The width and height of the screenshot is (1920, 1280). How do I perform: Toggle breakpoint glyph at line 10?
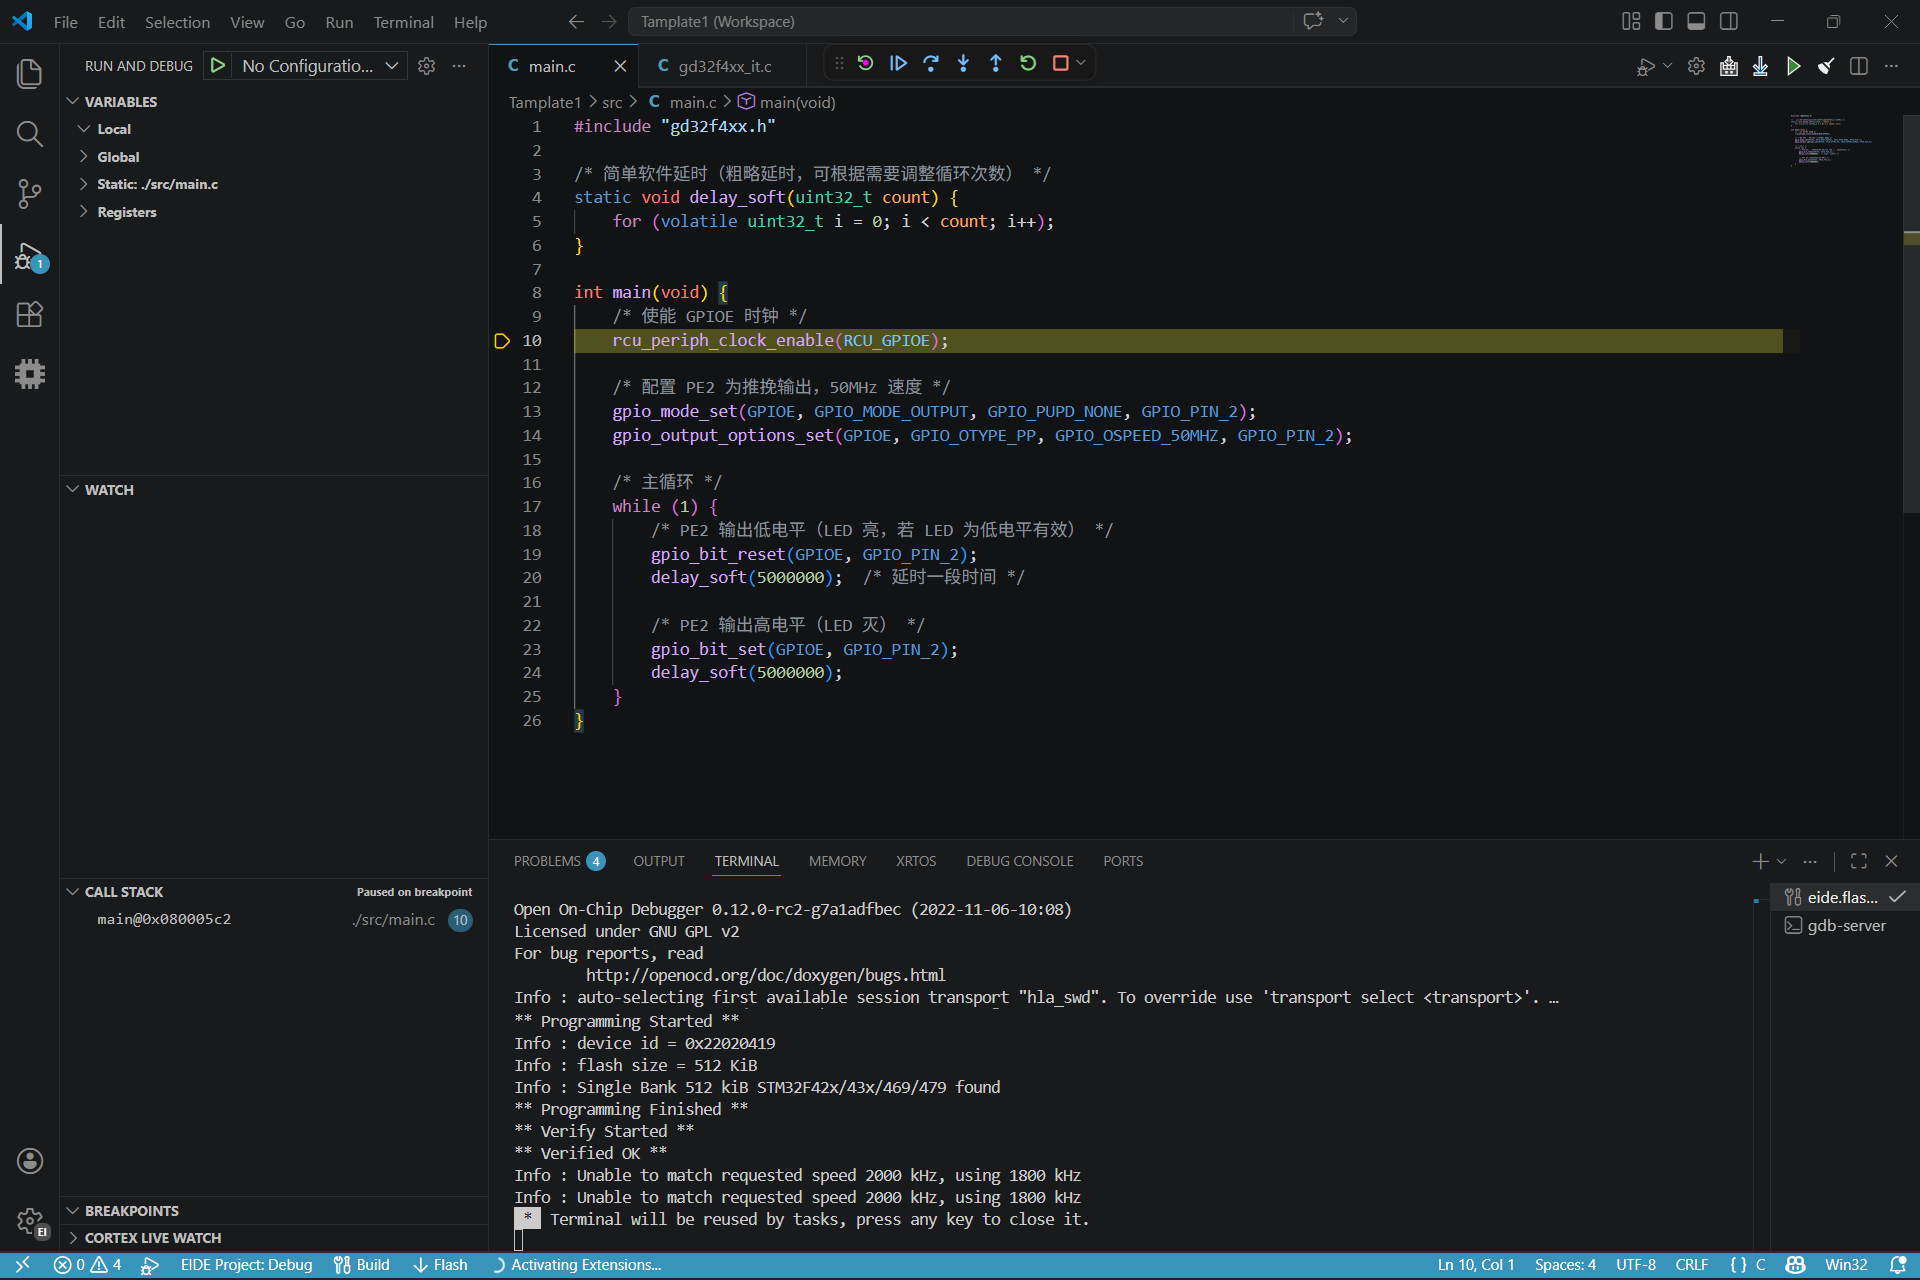coord(502,341)
